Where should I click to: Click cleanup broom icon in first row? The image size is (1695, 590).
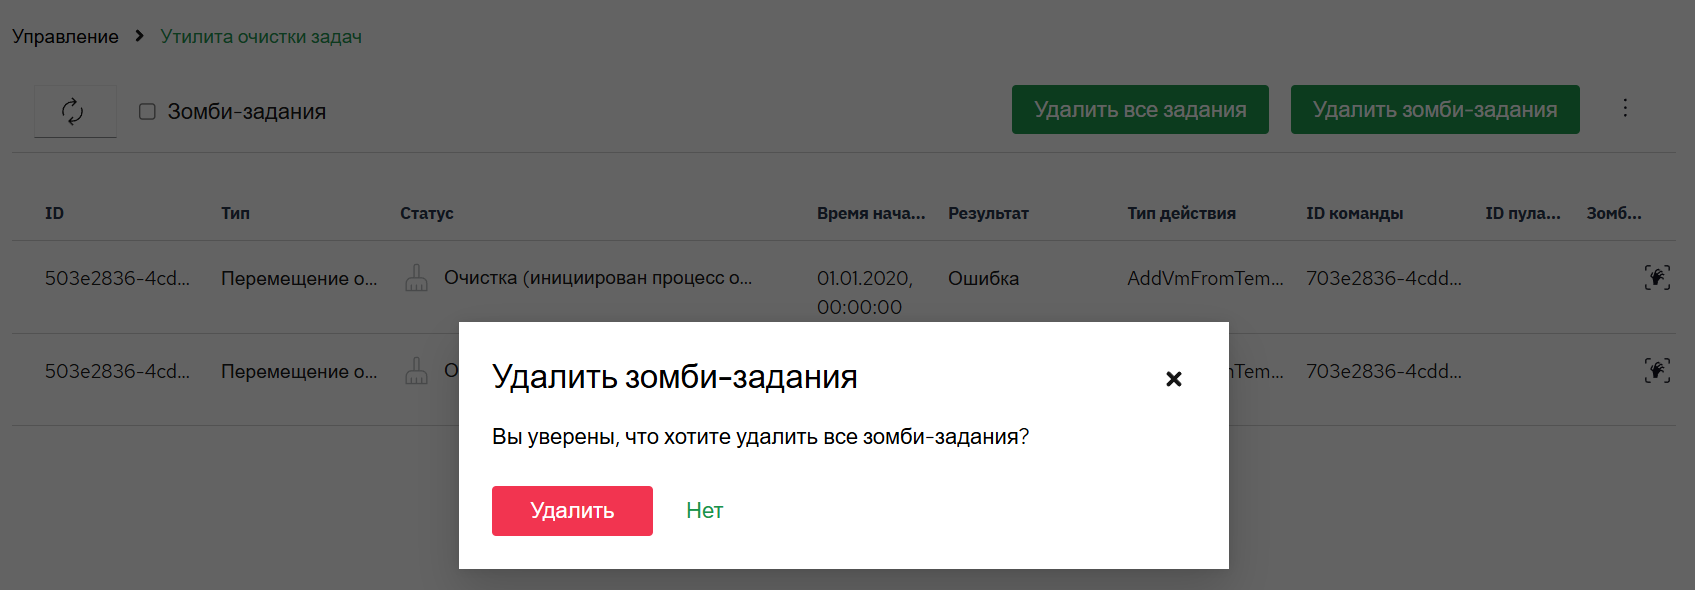[x=417, y=278]
